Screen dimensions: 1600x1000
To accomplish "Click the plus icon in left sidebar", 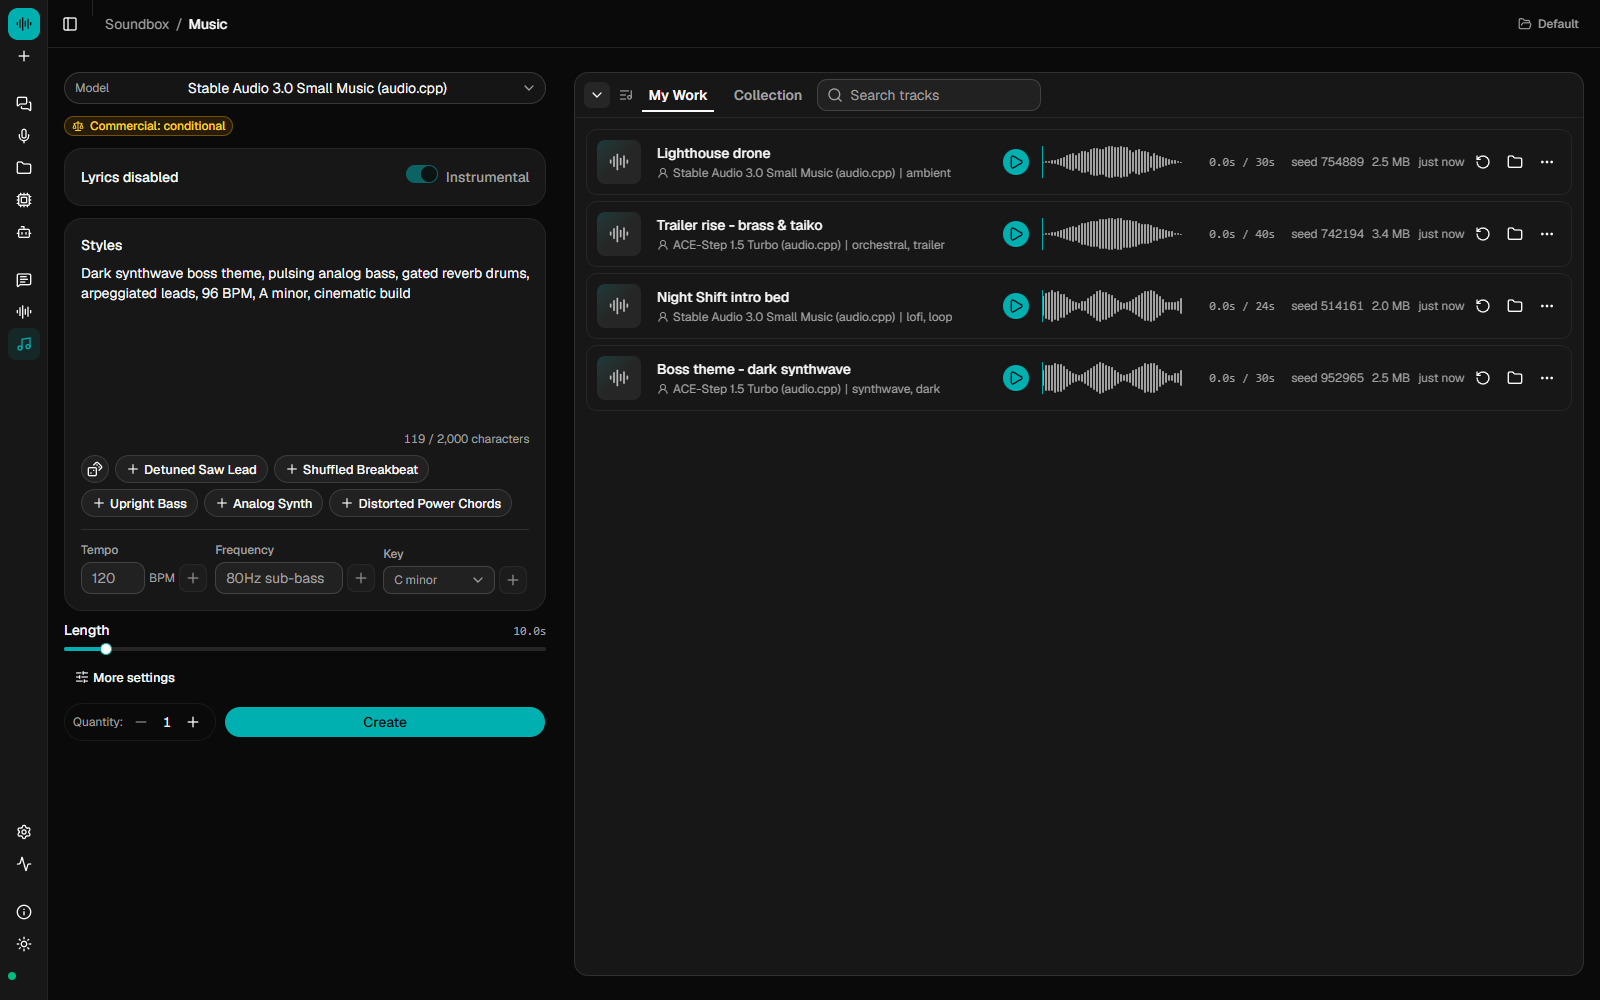I will click(x=24, y=56).
